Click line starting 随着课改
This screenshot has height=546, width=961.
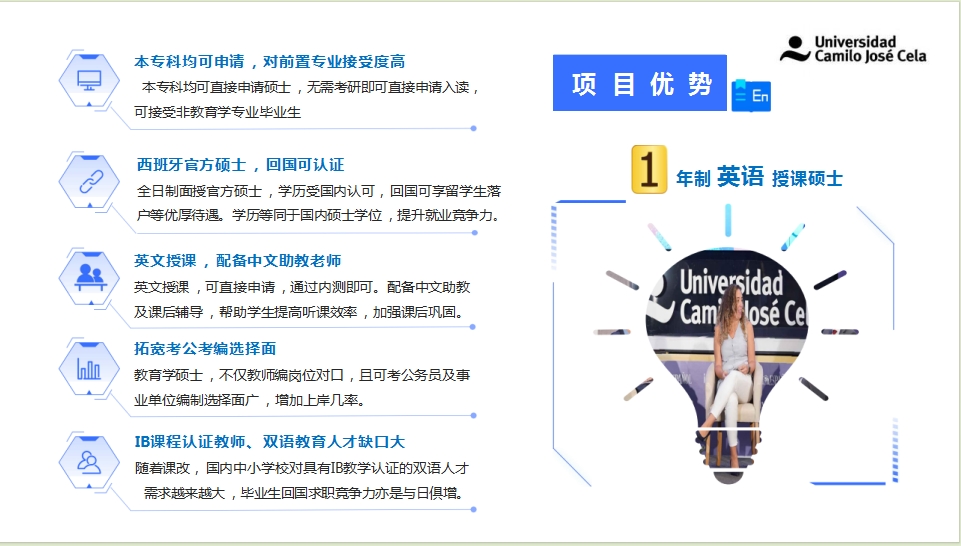point(302,468)
